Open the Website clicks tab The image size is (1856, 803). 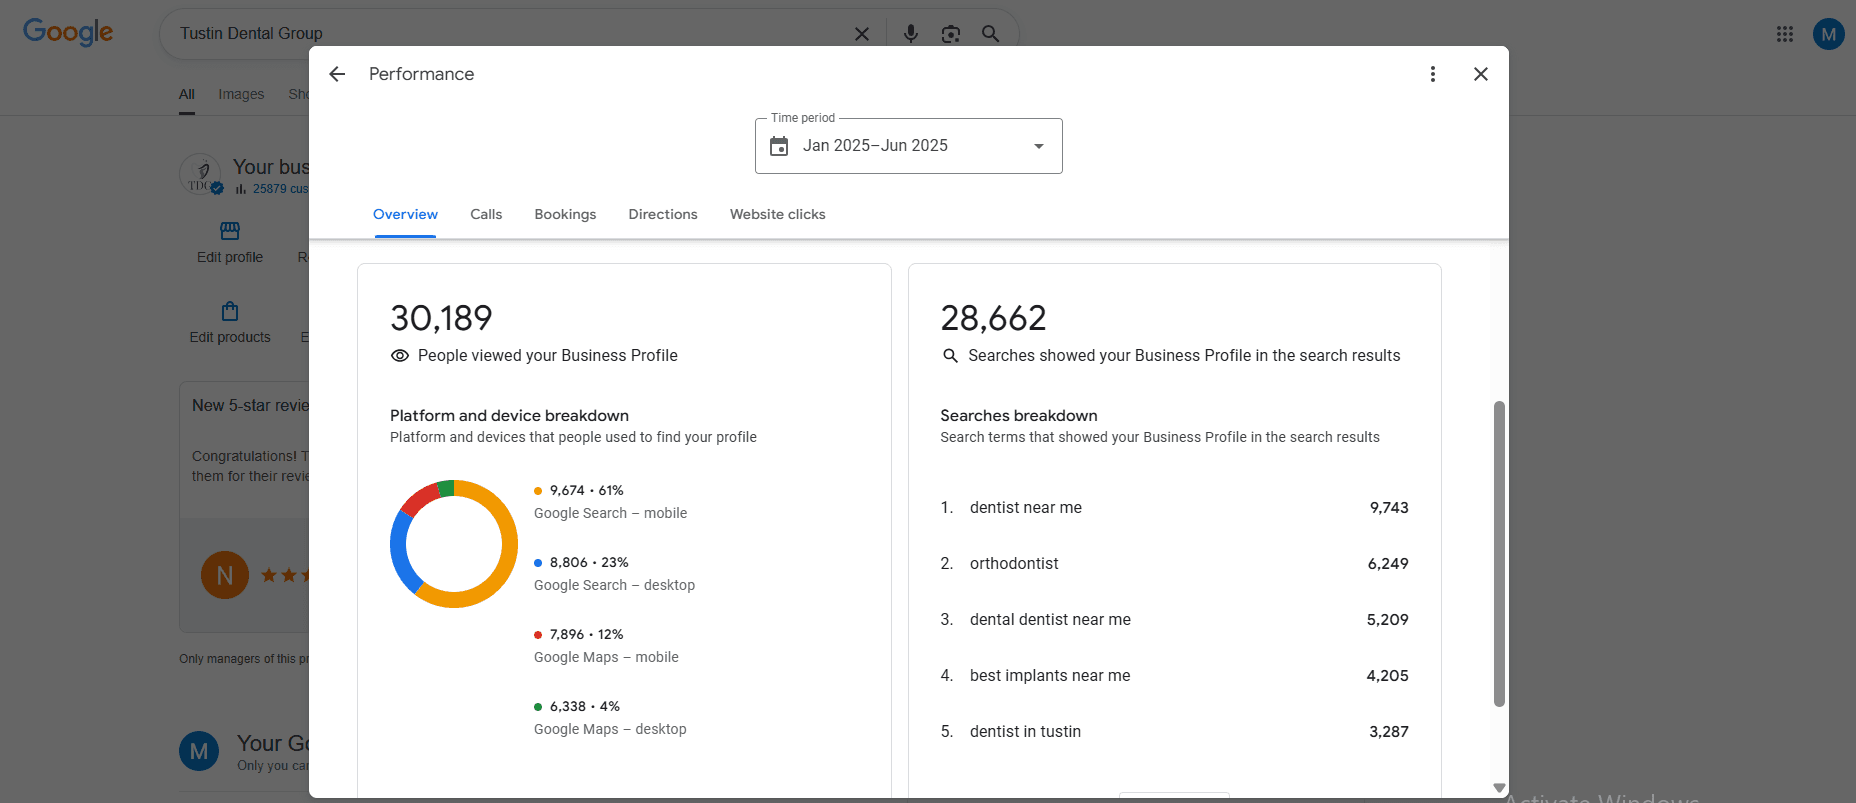[x=778, y=214]
